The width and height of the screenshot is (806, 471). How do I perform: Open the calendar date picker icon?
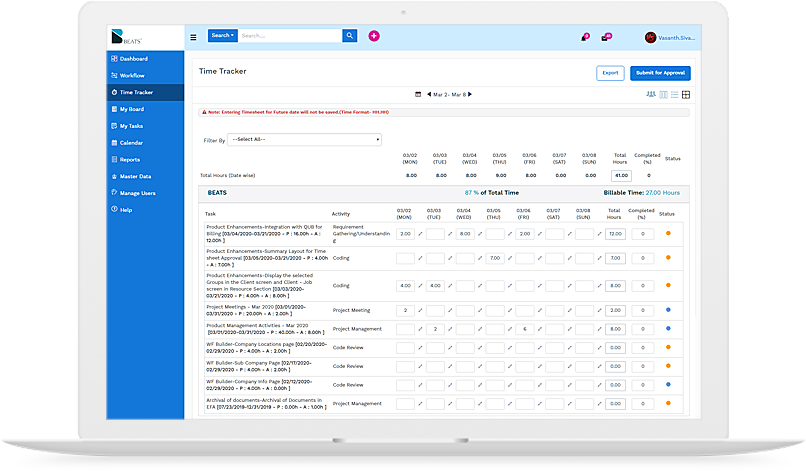[418, 95]
